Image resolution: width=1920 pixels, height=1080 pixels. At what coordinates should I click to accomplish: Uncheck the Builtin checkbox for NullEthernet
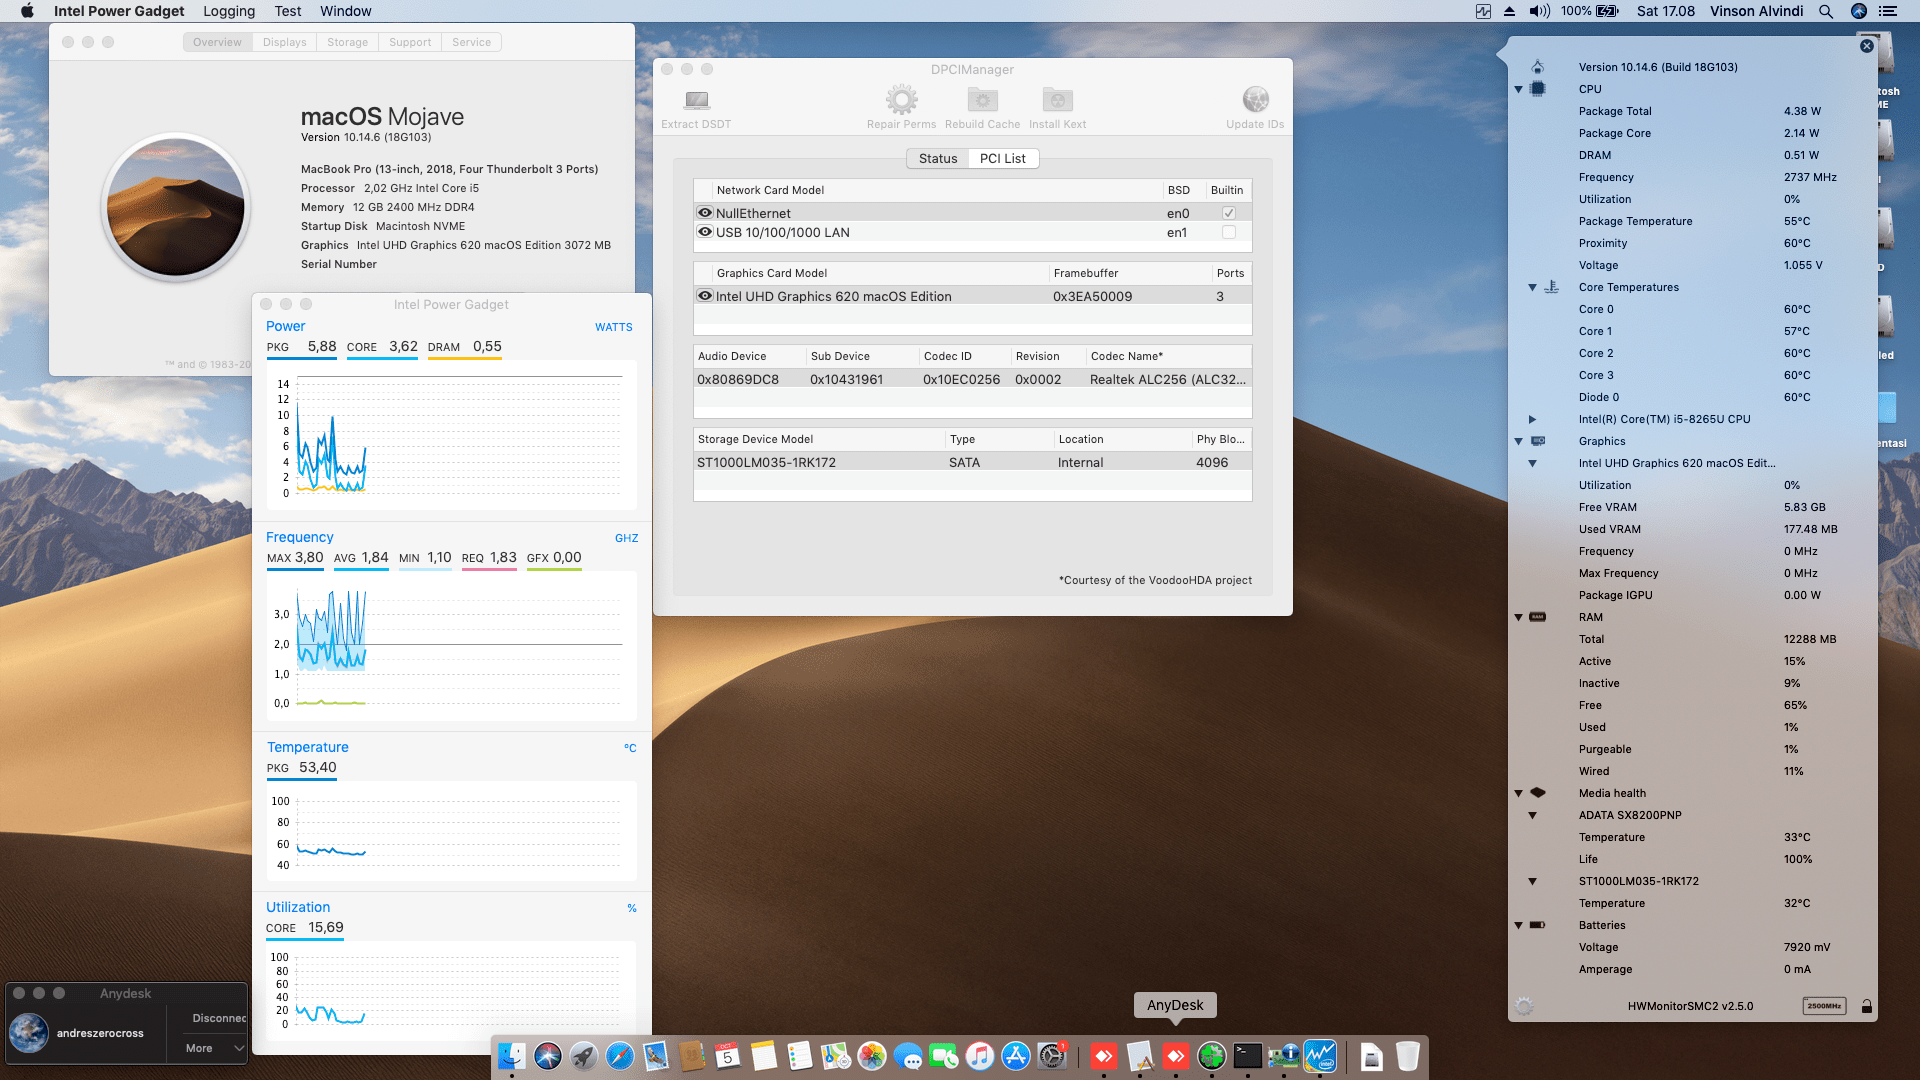1229,212
